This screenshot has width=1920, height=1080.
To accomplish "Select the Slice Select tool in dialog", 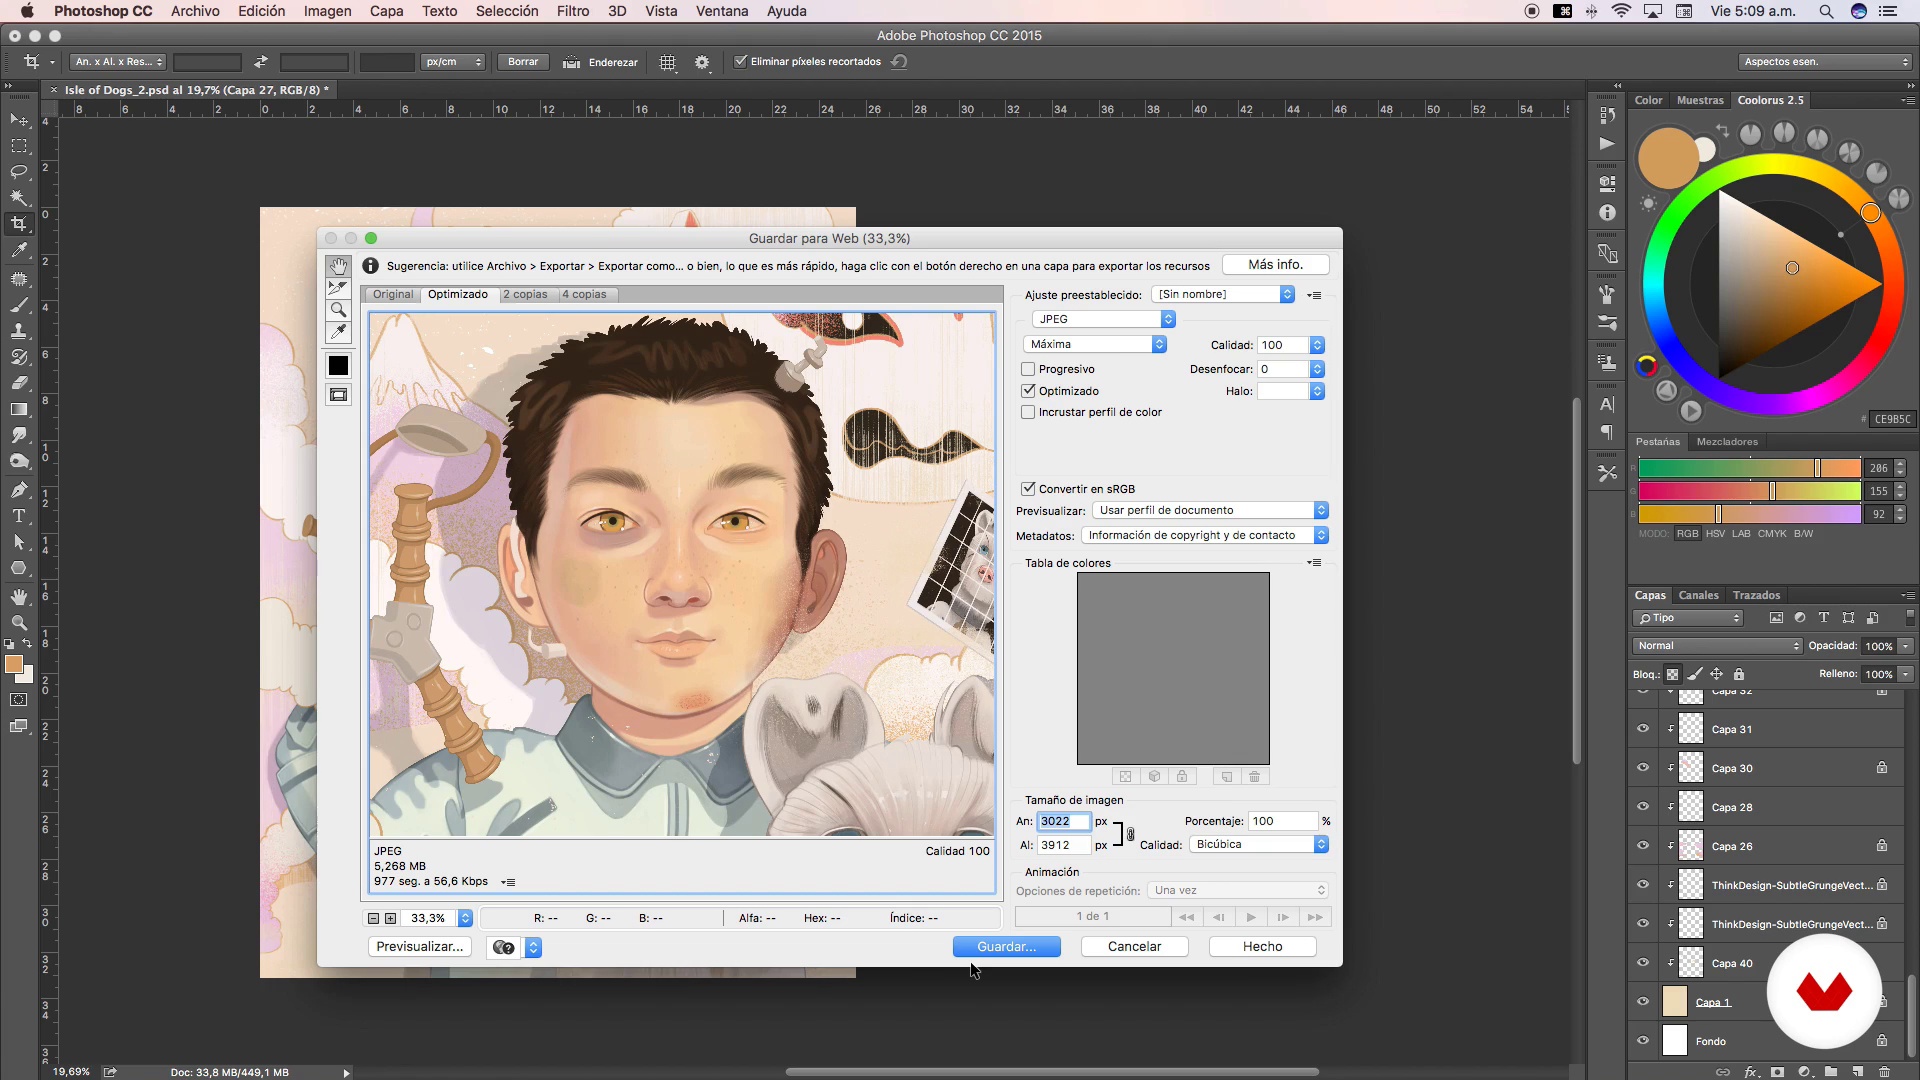I will (338, 288).
